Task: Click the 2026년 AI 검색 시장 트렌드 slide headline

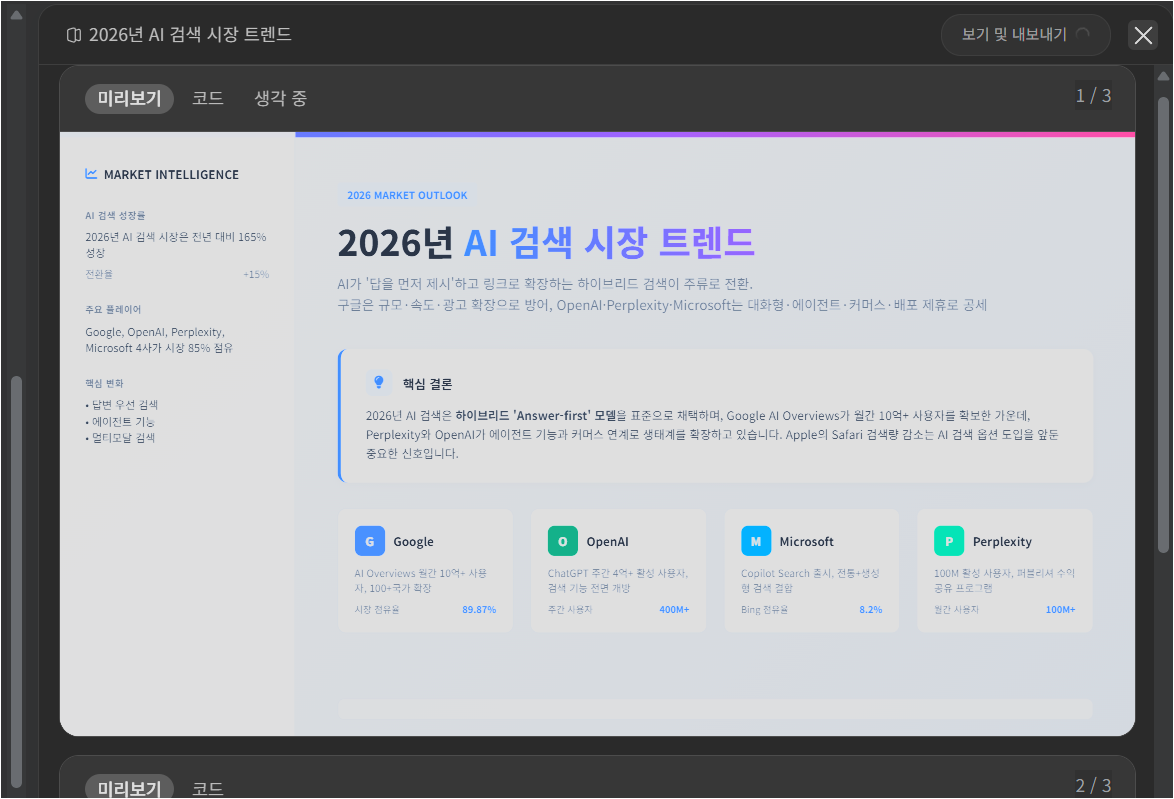Action: pyautogui.click(x=546, y=242)
